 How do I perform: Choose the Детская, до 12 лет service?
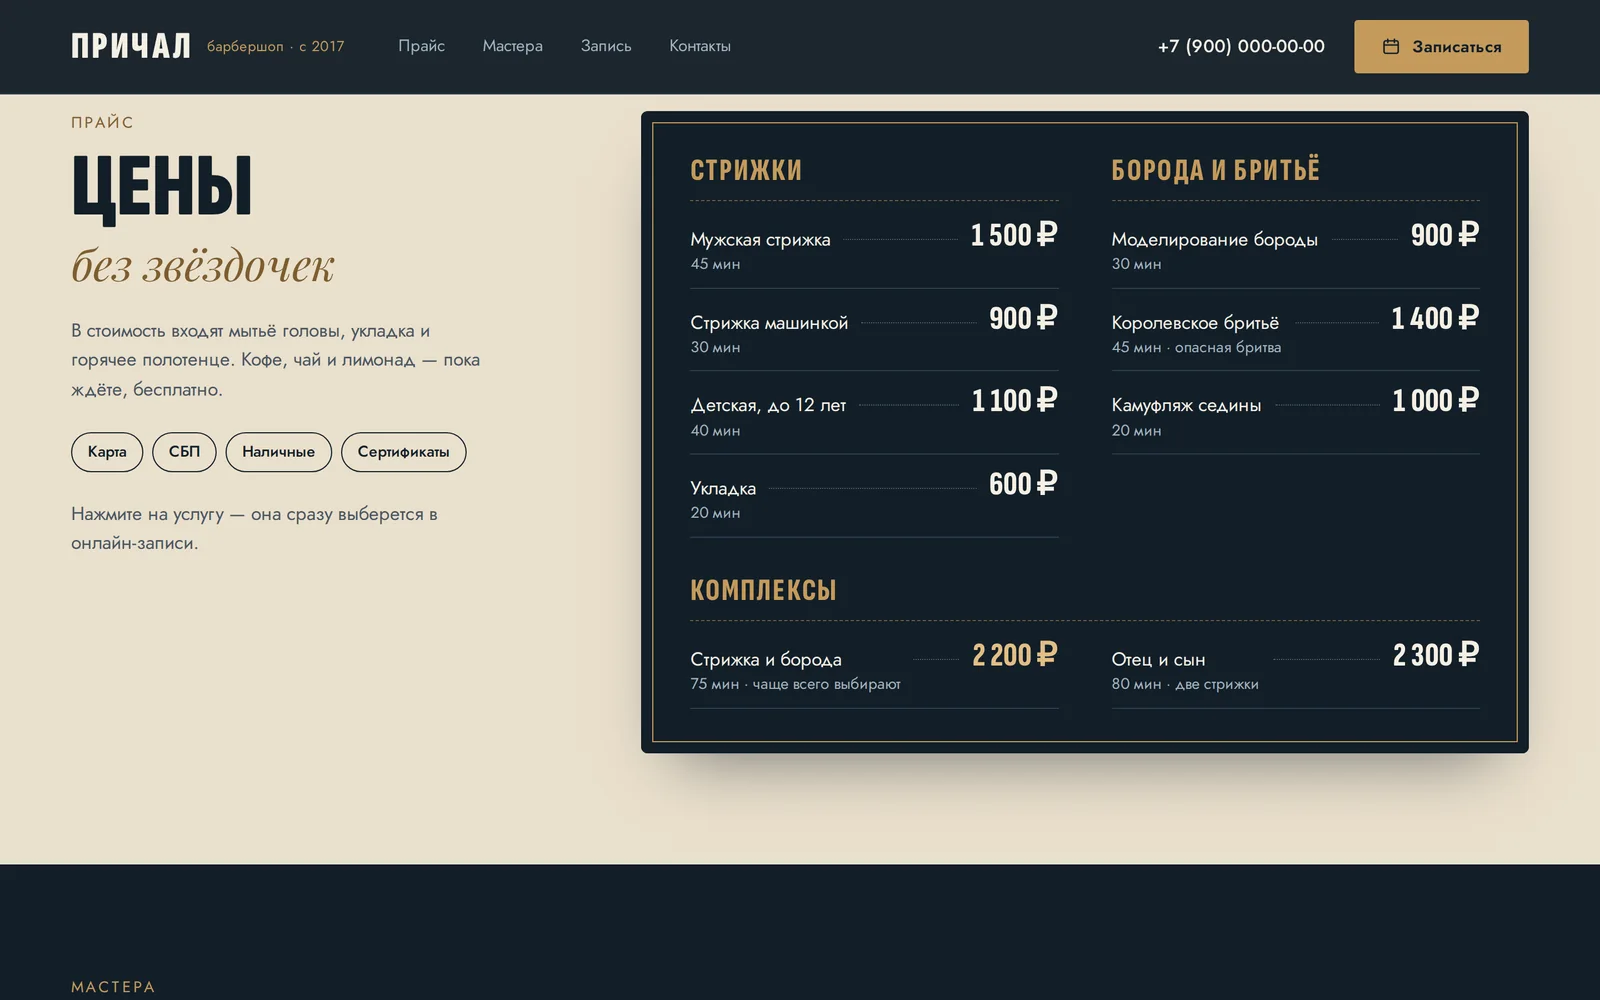pyautogui.click(x=874, y=413)
